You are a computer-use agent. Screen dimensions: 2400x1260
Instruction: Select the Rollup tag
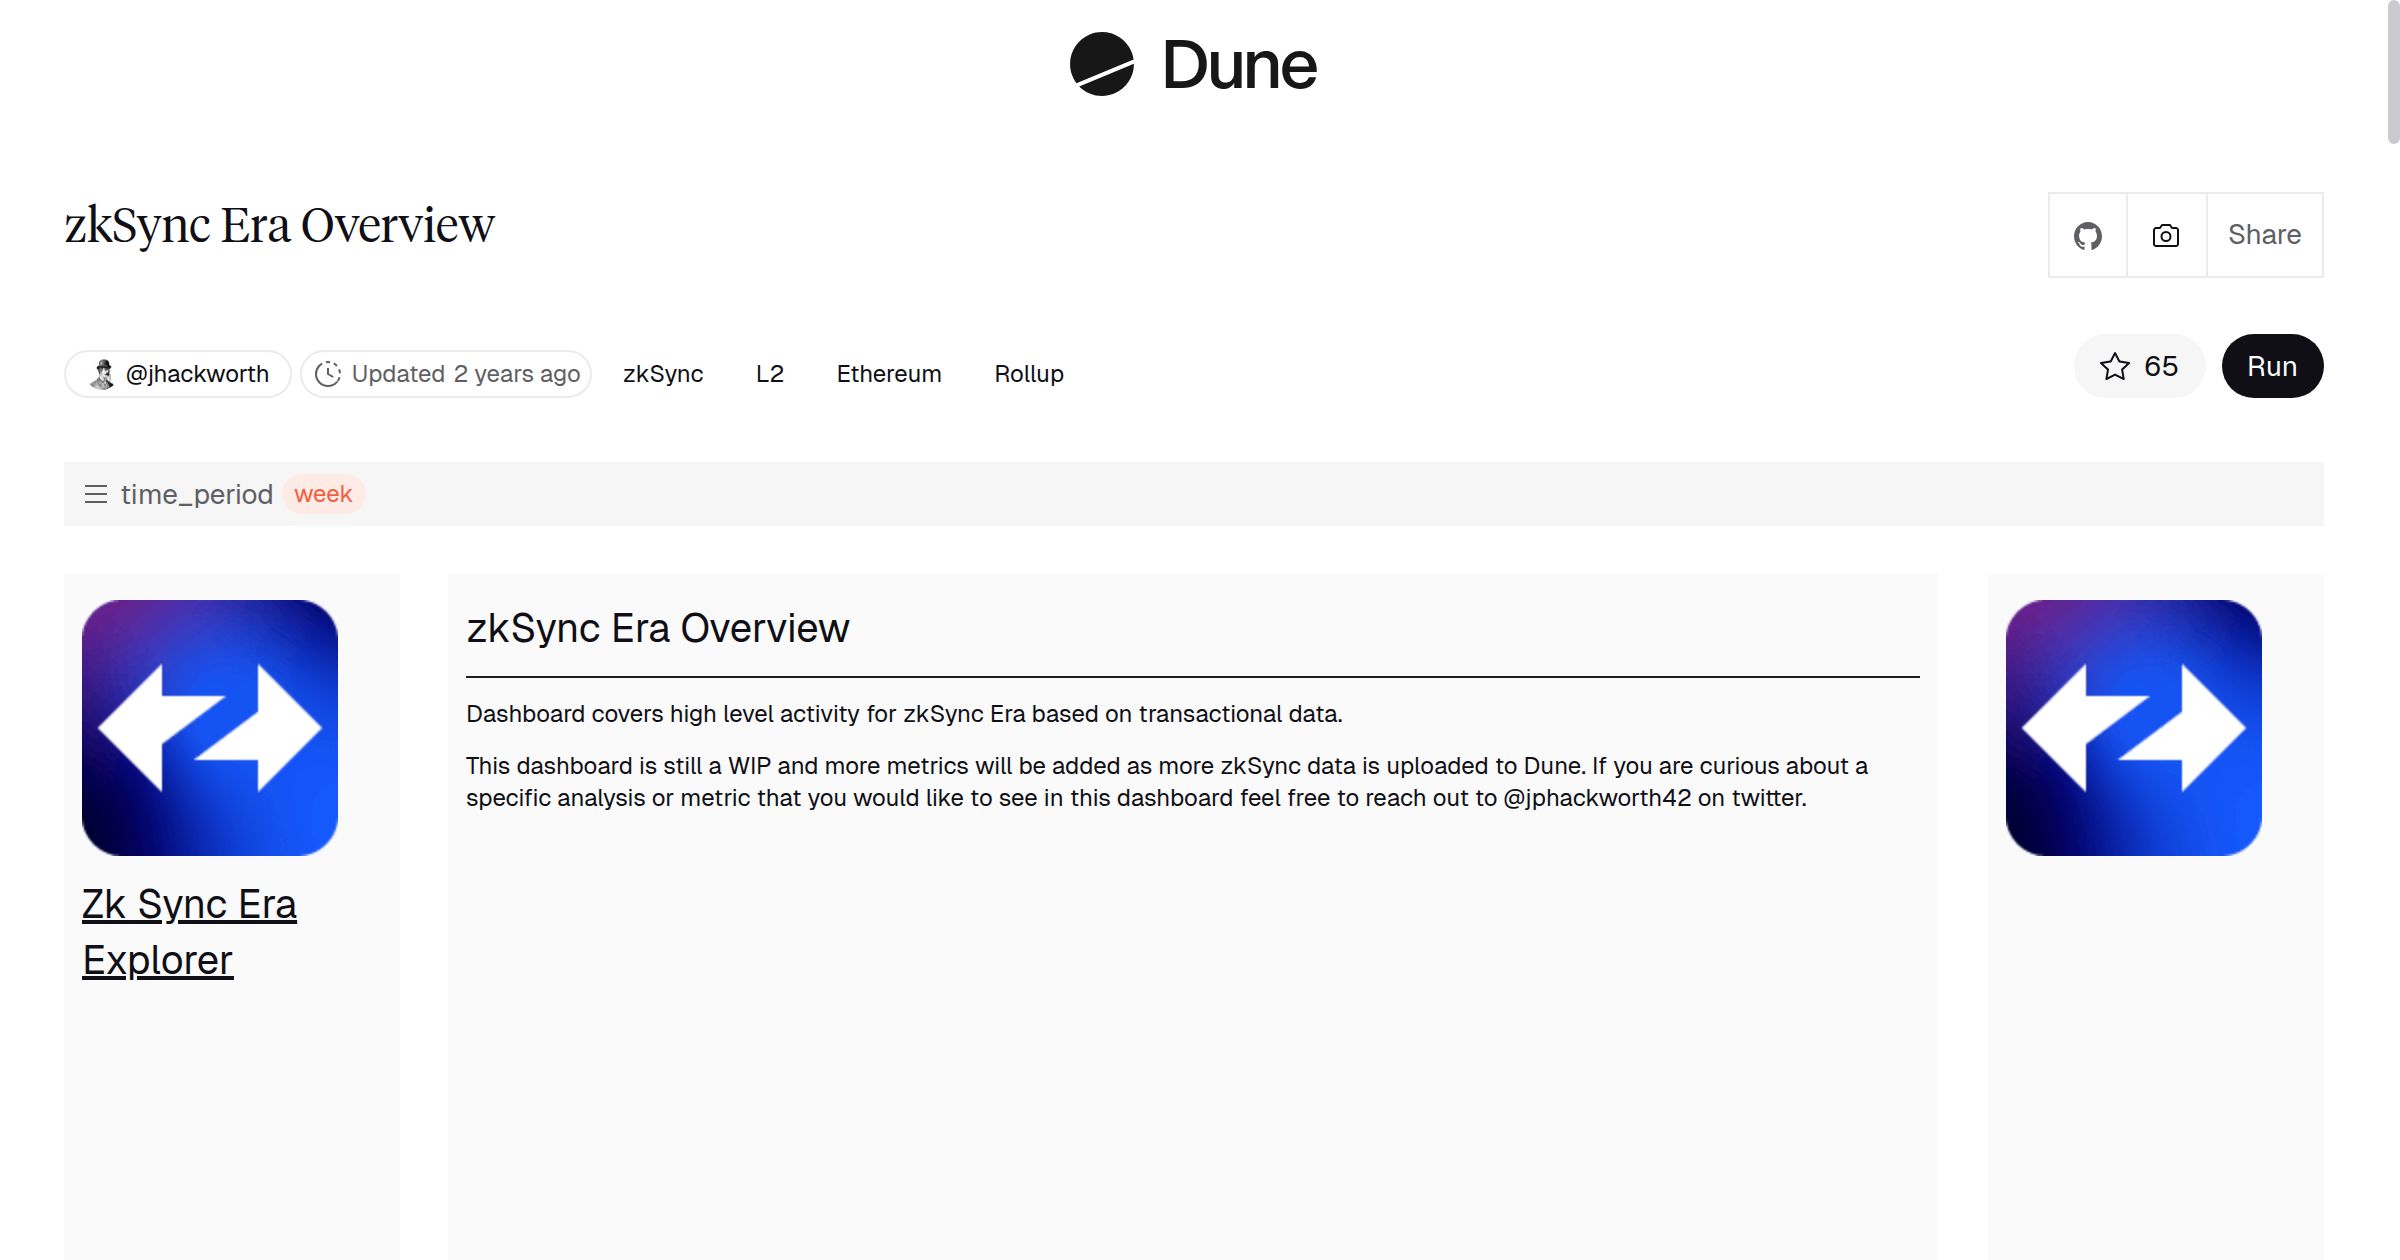1028,374
